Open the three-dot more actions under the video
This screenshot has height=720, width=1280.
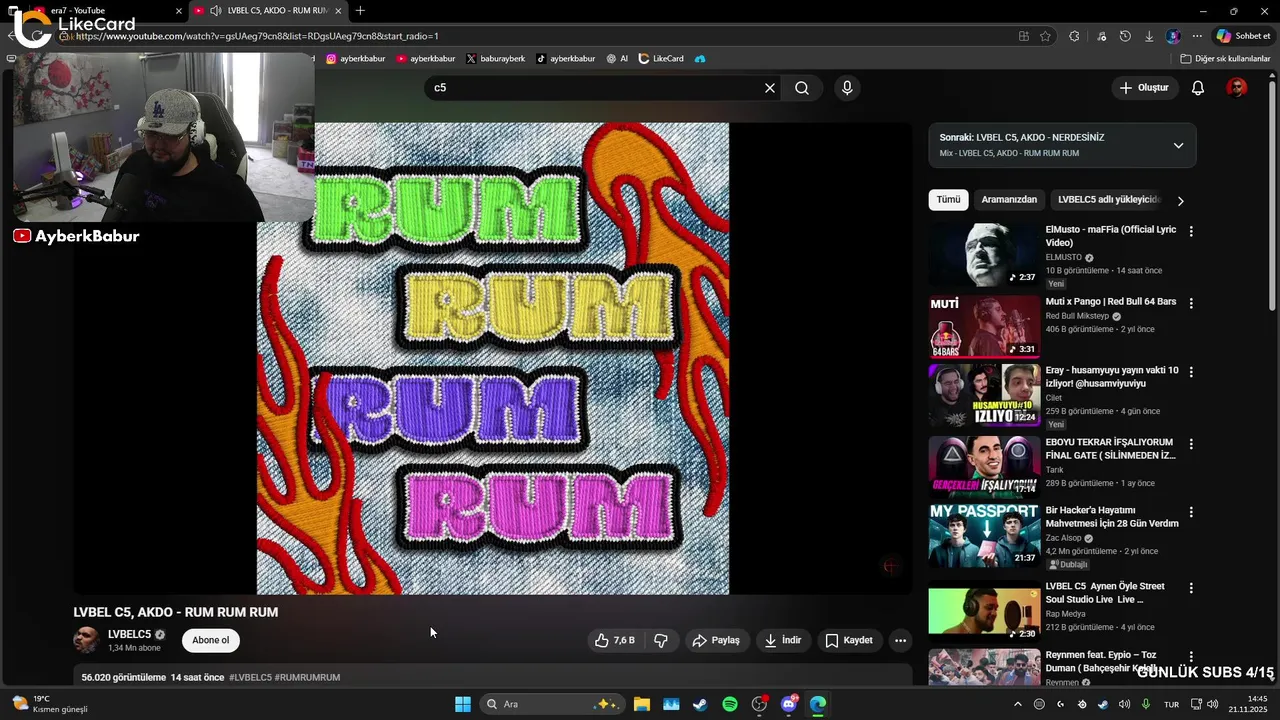pos(900,640)
